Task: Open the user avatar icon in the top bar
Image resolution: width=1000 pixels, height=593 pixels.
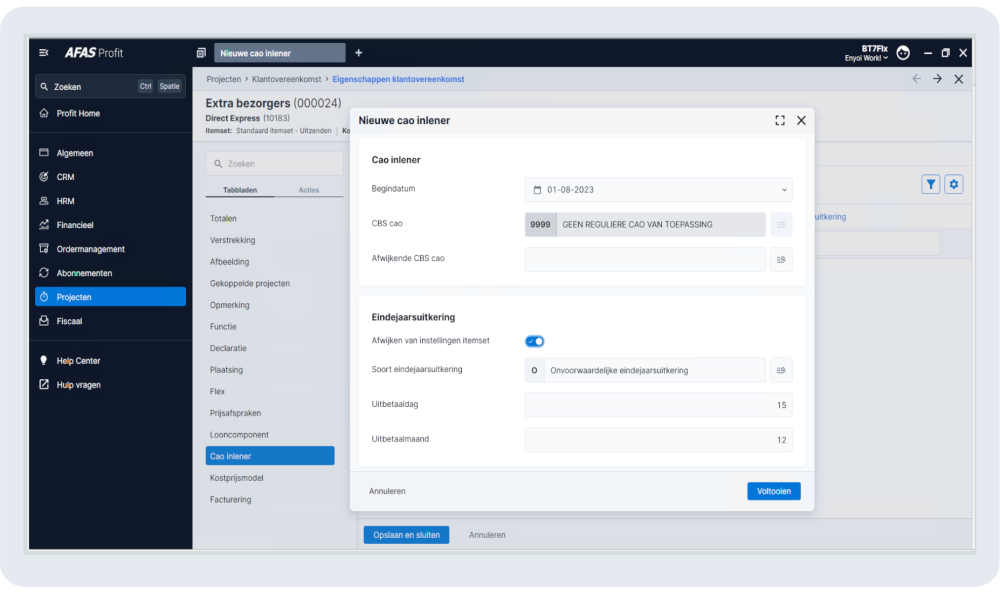Action: tap(903, 53)
